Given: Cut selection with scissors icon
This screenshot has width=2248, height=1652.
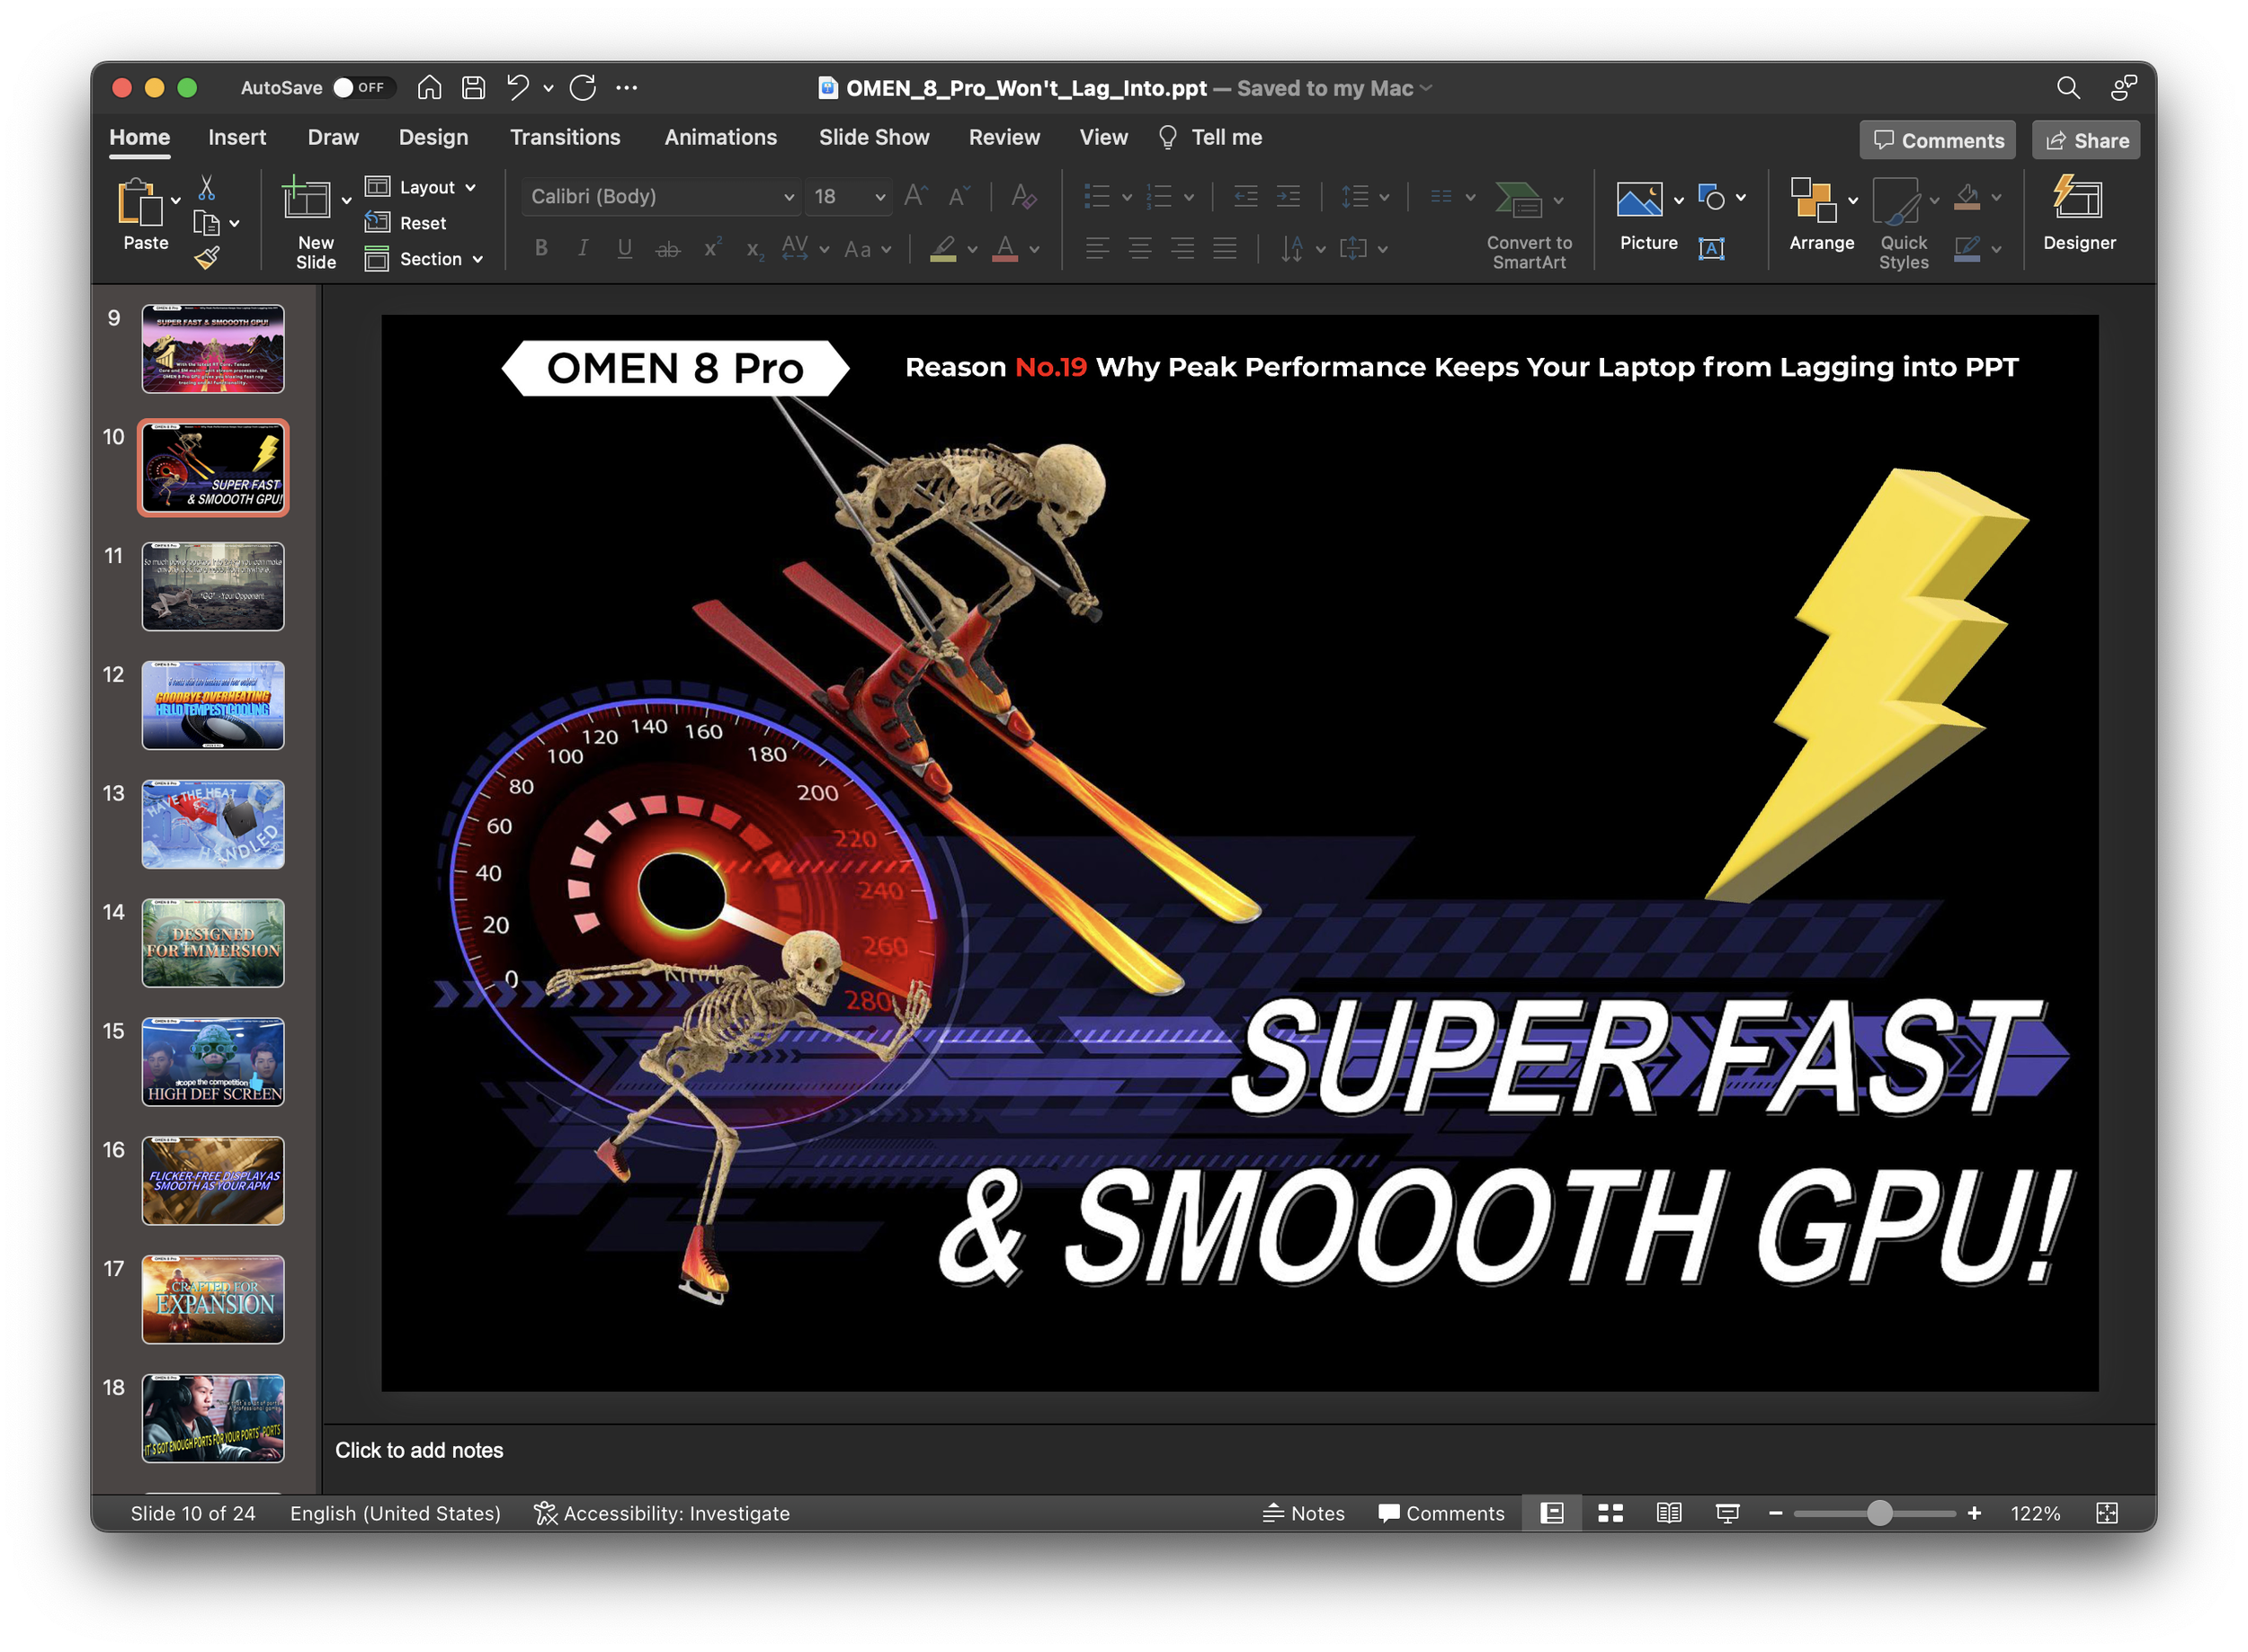Looking at the screenshot, I should pos(206,188).
